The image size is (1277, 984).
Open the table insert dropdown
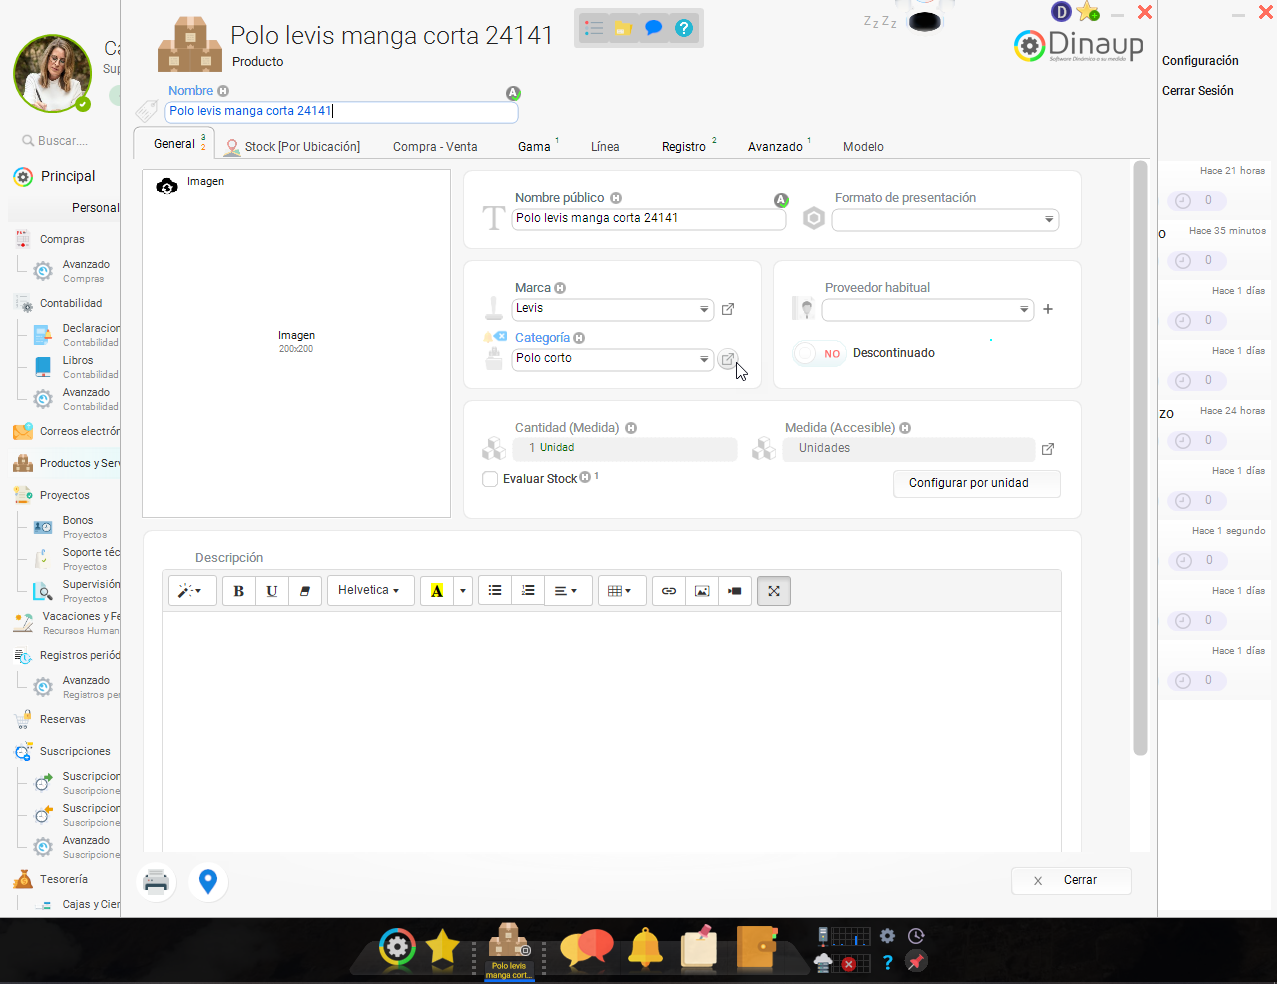coord(621,591)
